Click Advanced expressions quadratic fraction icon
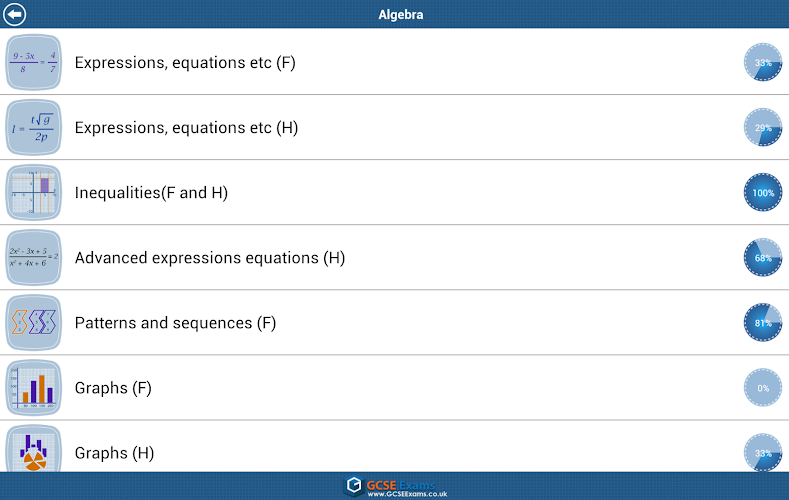The width and height of the screenshot is (789, 500). coord(34,257)
